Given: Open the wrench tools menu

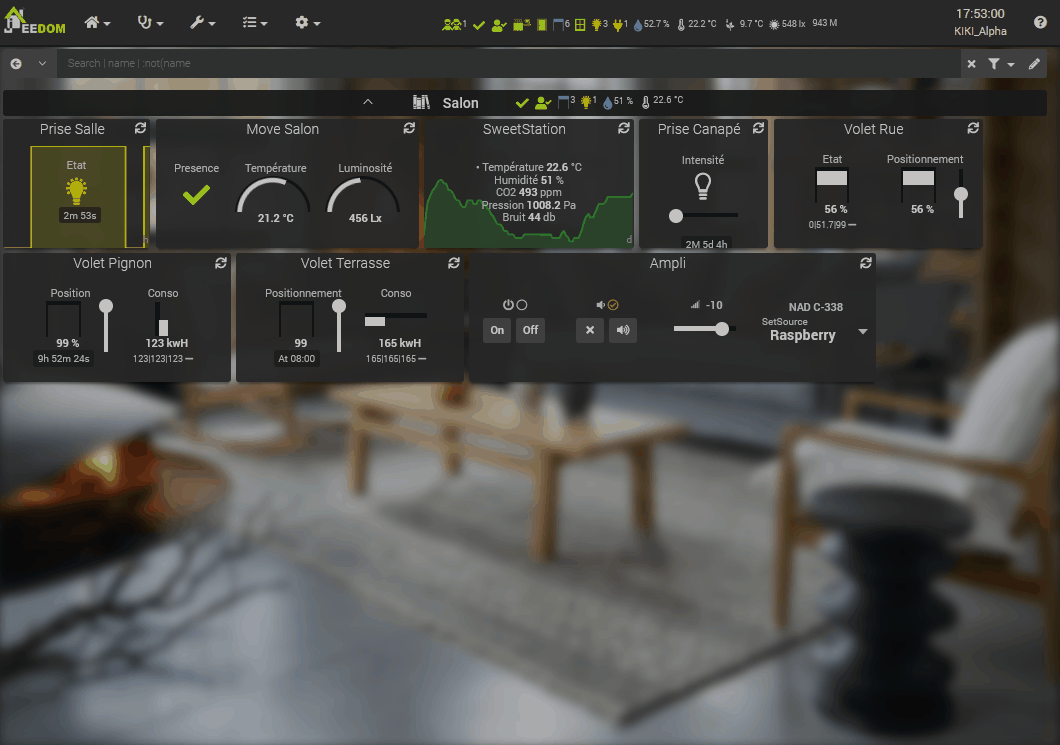Looking at the screenshot, I should 203,22.
